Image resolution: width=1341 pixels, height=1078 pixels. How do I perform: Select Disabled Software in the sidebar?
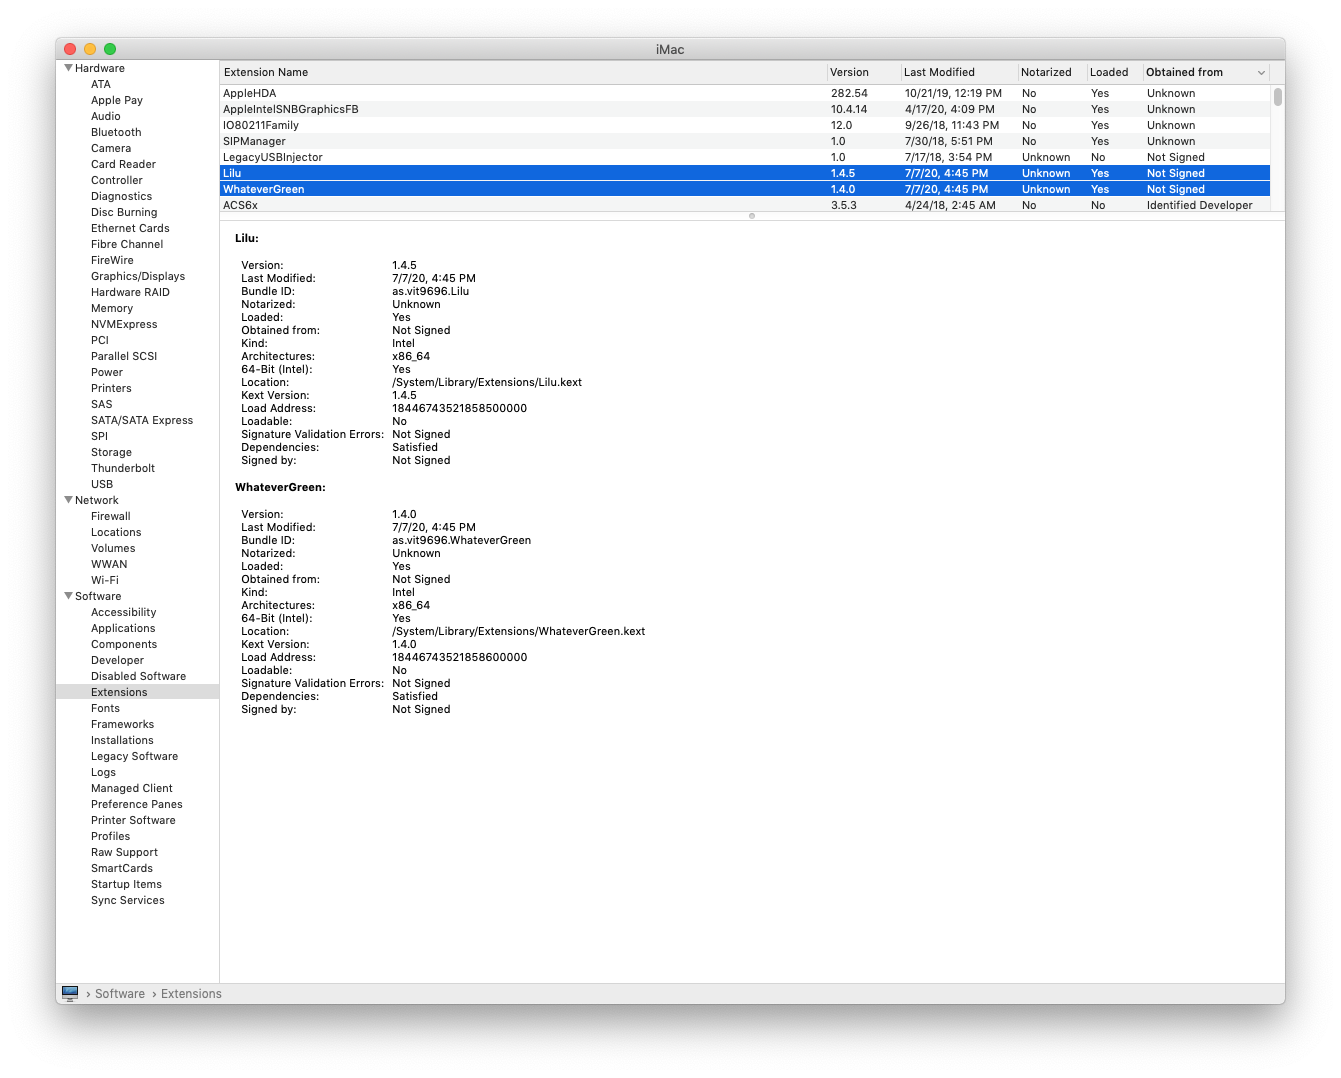pyautogui.click(x=138, y=676)
